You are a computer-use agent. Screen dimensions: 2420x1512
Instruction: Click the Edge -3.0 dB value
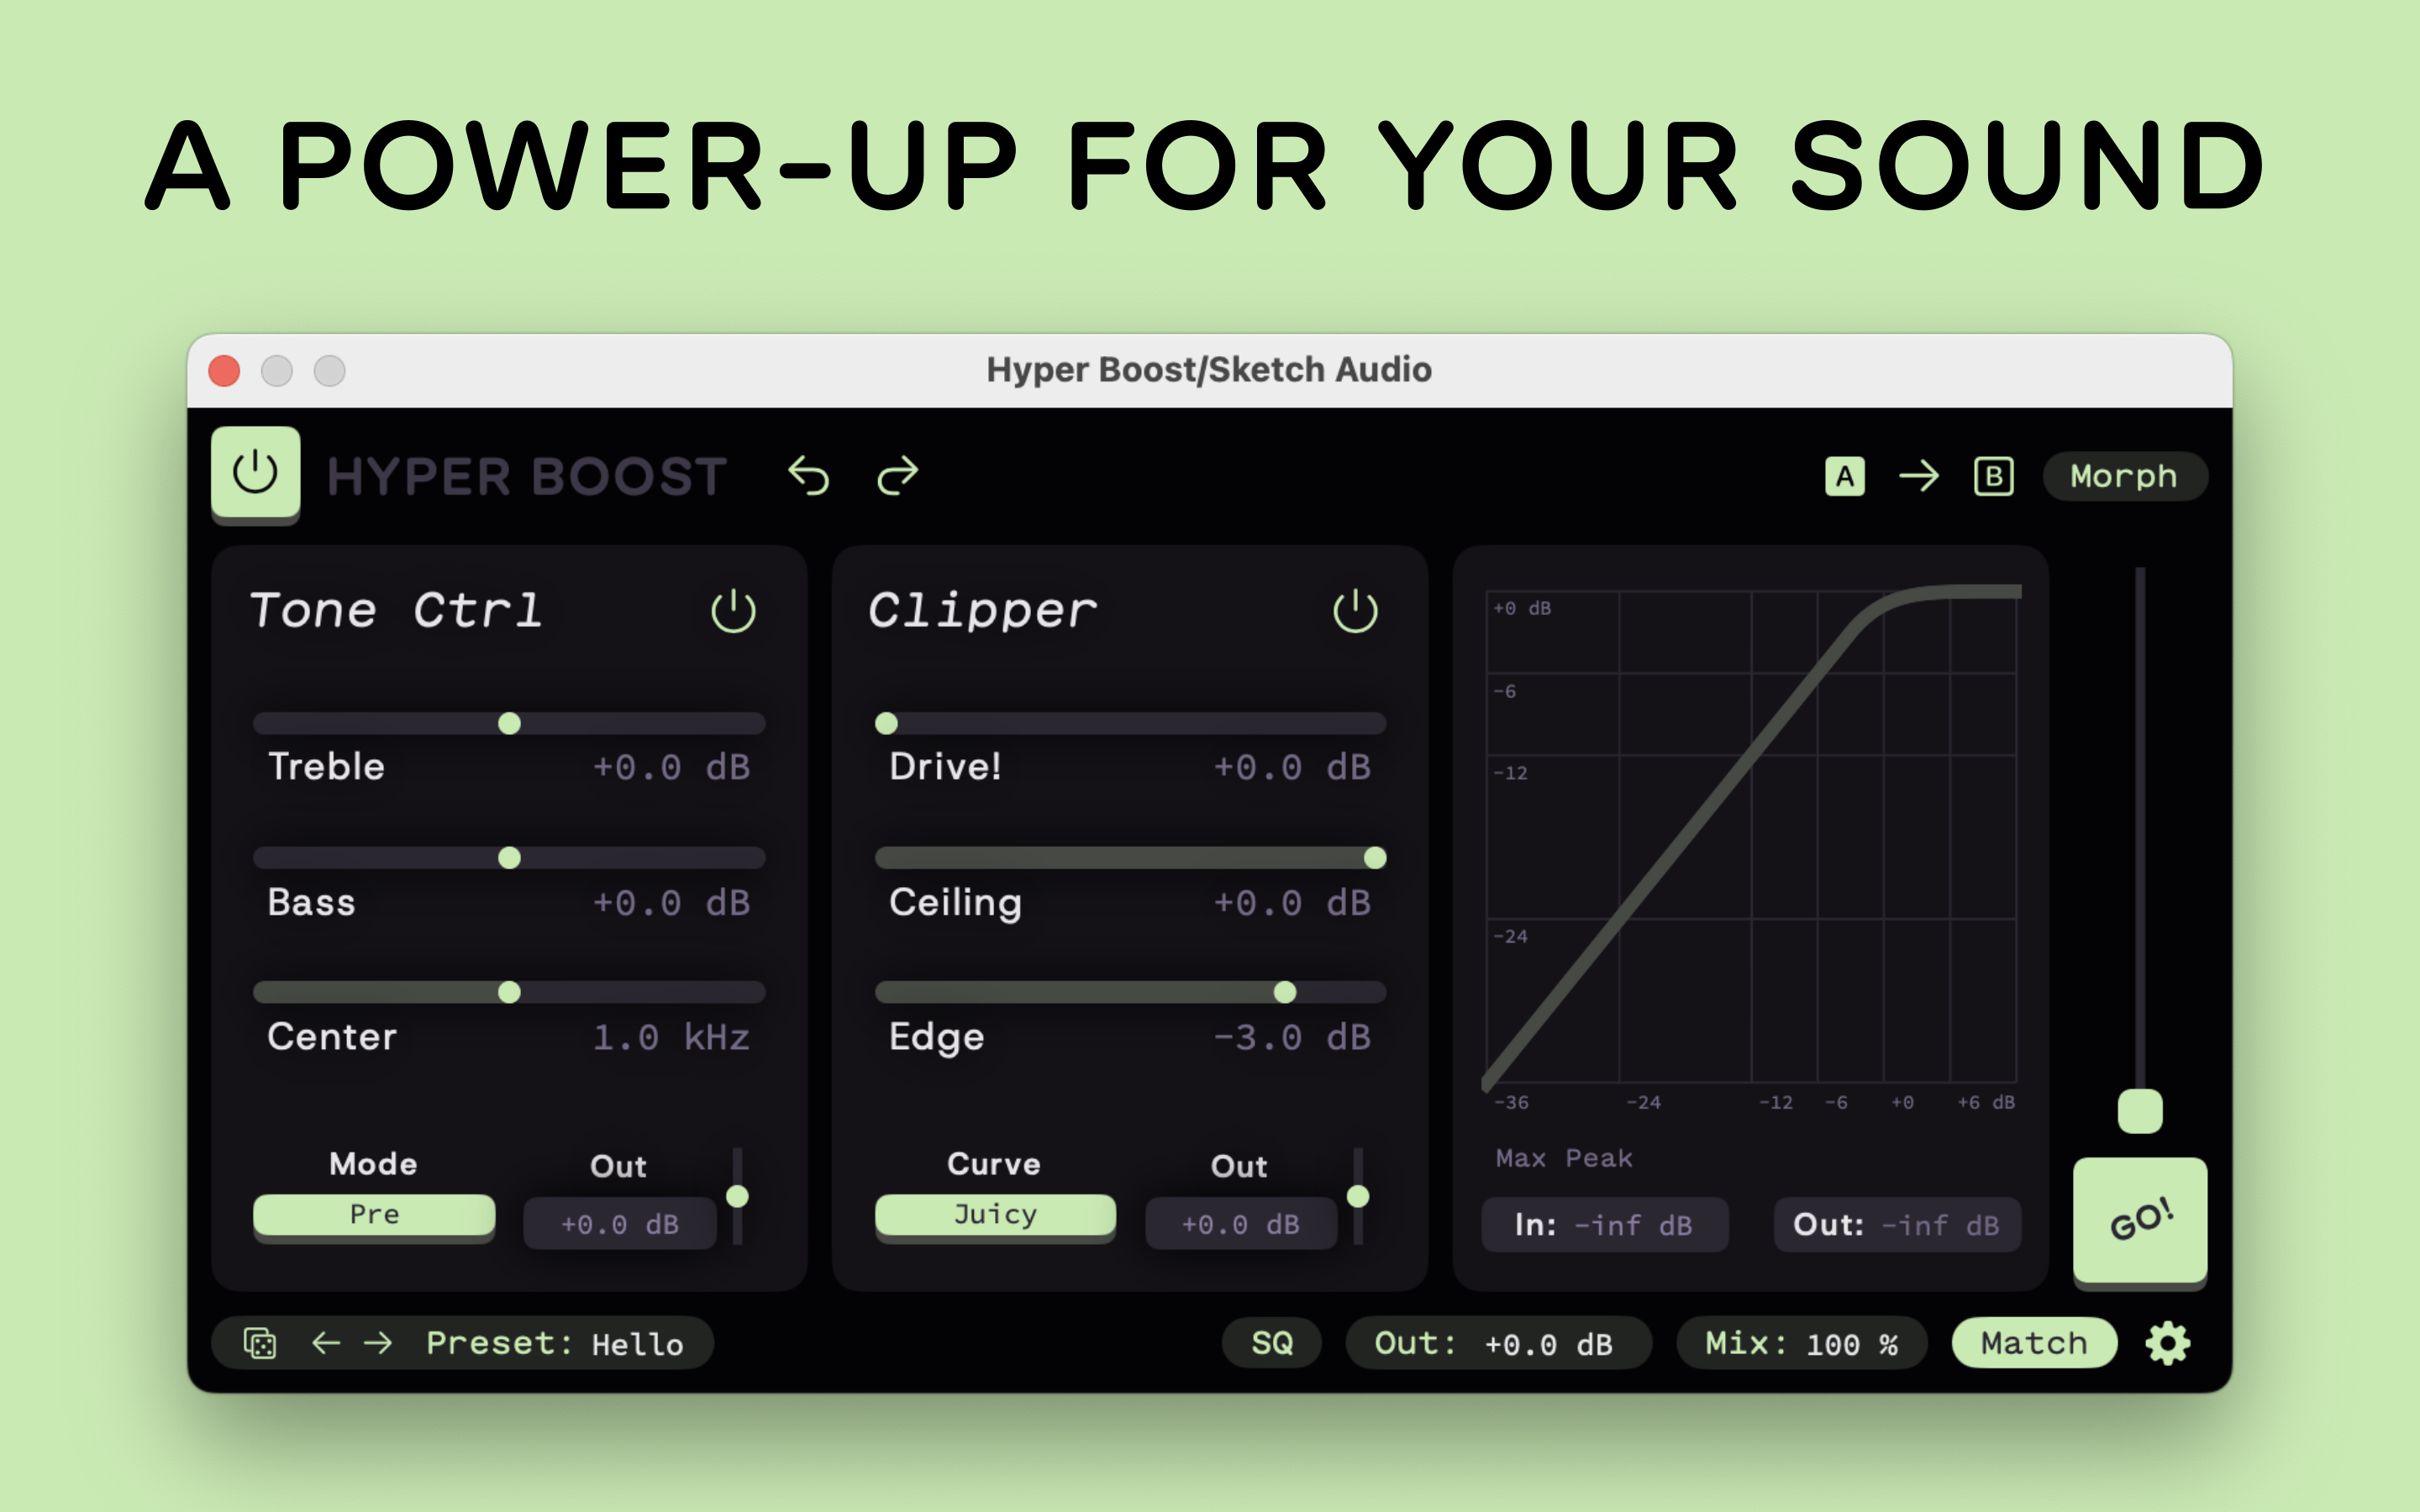click(1292, 1037)
